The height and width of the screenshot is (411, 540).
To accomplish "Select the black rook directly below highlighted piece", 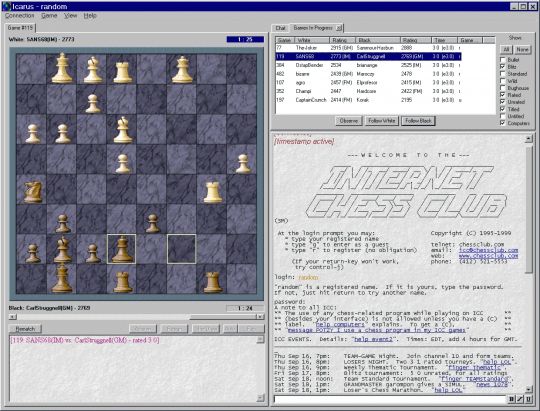I will 123,282.
